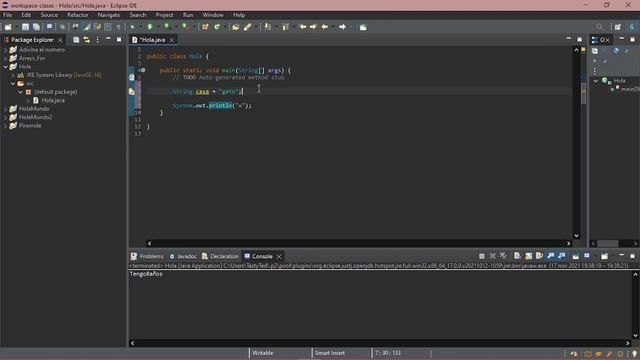Image resolution: width=640 pixels, height=360 pixels.
Task: Toggle Show Console on standard output
Action: pos(551,256)
